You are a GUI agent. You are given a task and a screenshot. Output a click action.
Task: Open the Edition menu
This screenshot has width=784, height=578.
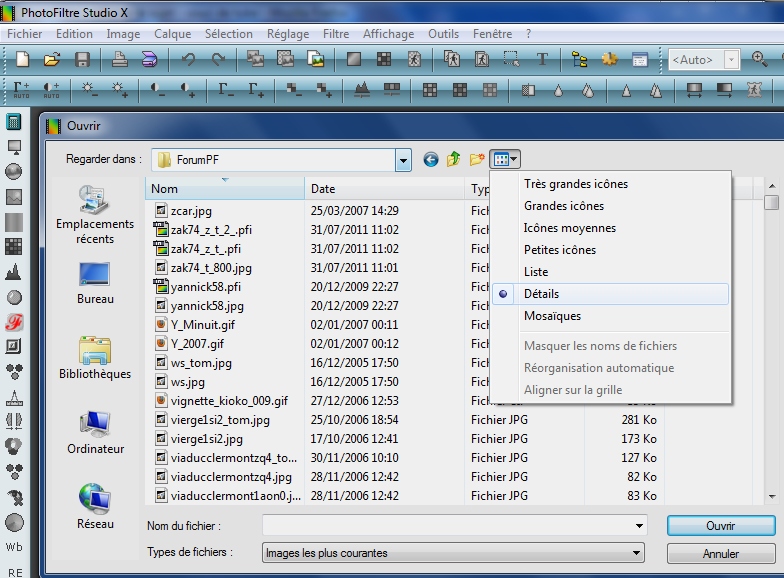point(74,34)
